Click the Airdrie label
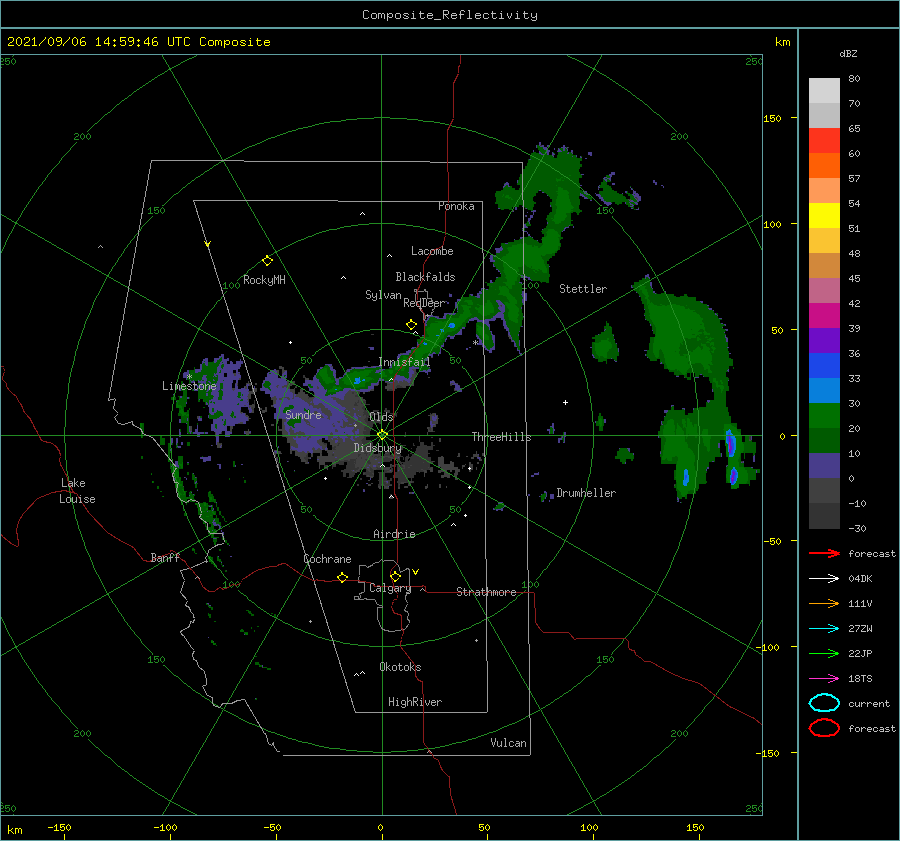 [394, 534]
